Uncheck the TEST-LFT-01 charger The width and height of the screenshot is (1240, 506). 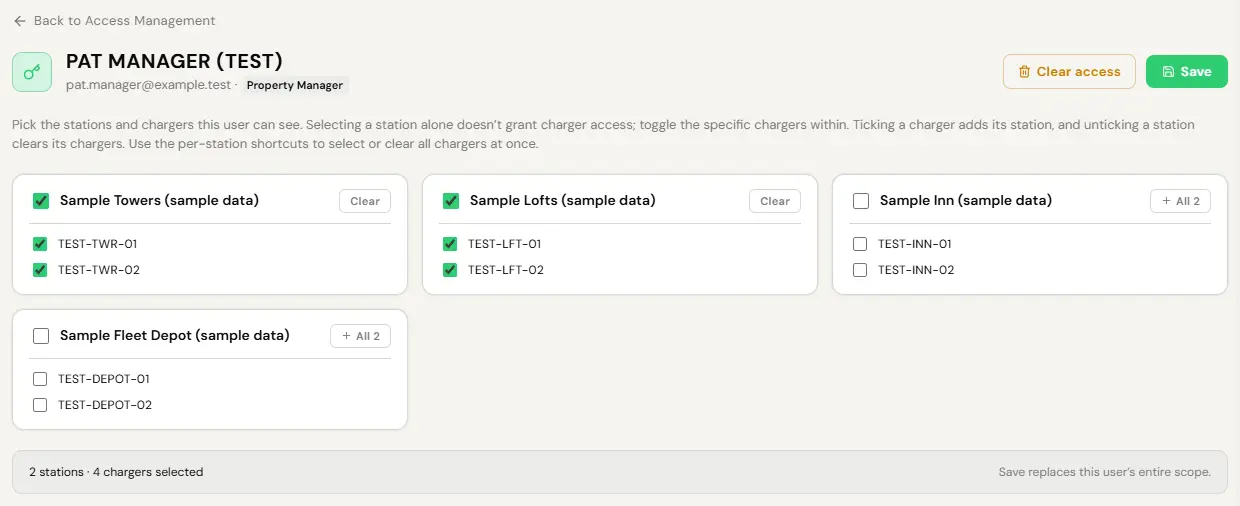[450, 244]
